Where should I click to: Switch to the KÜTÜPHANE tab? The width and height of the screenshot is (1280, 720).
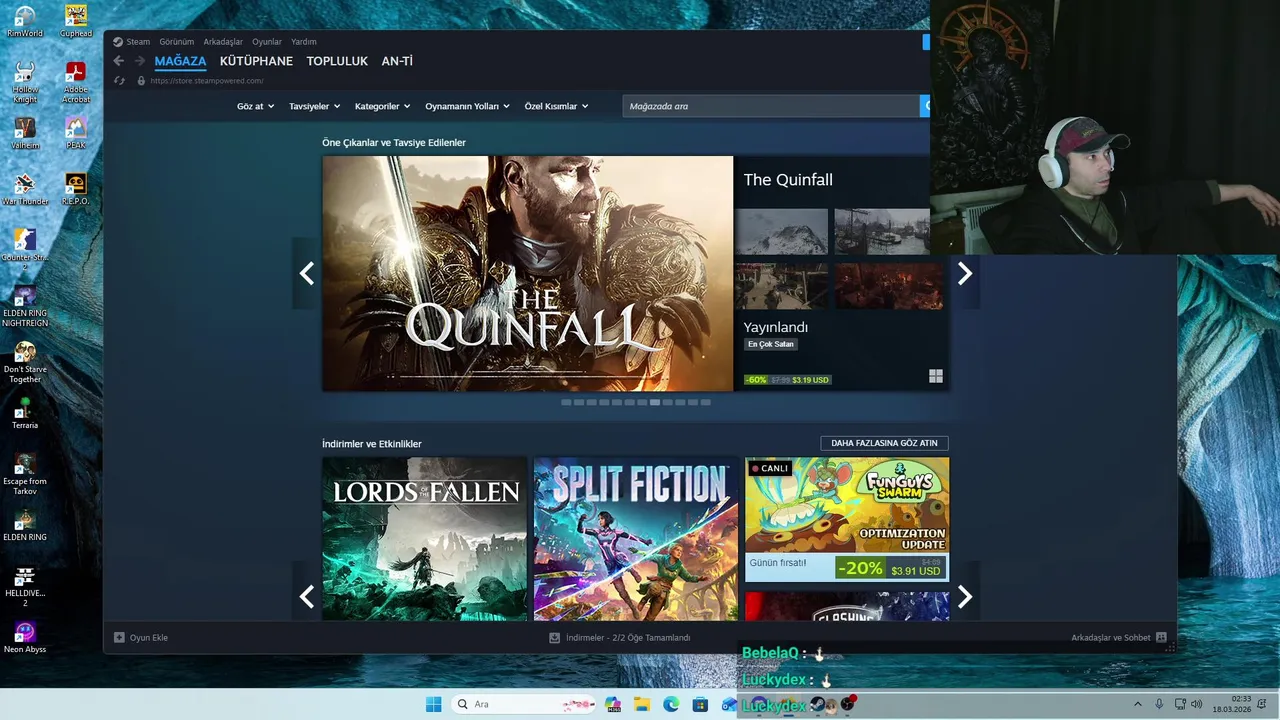pyautogui.click(x=256, y=61)
